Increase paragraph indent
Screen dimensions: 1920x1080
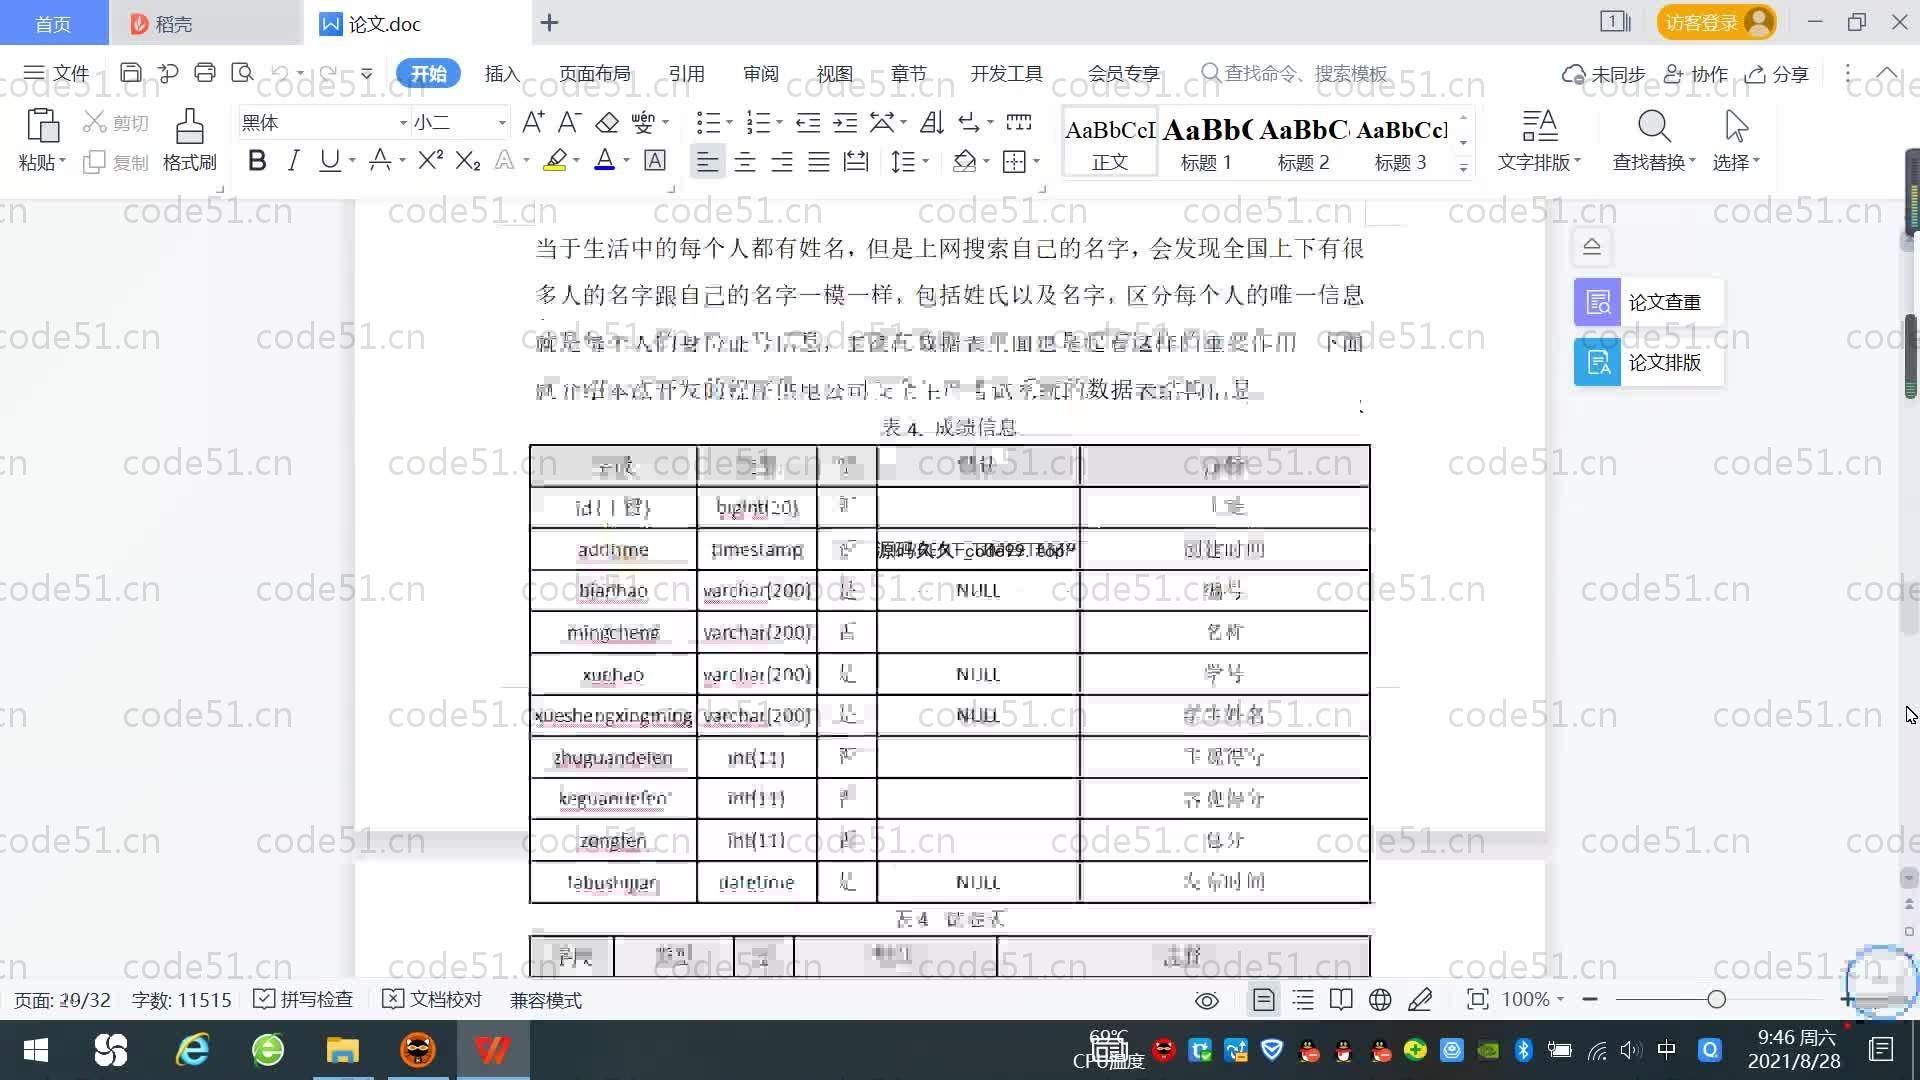(845, 122)
